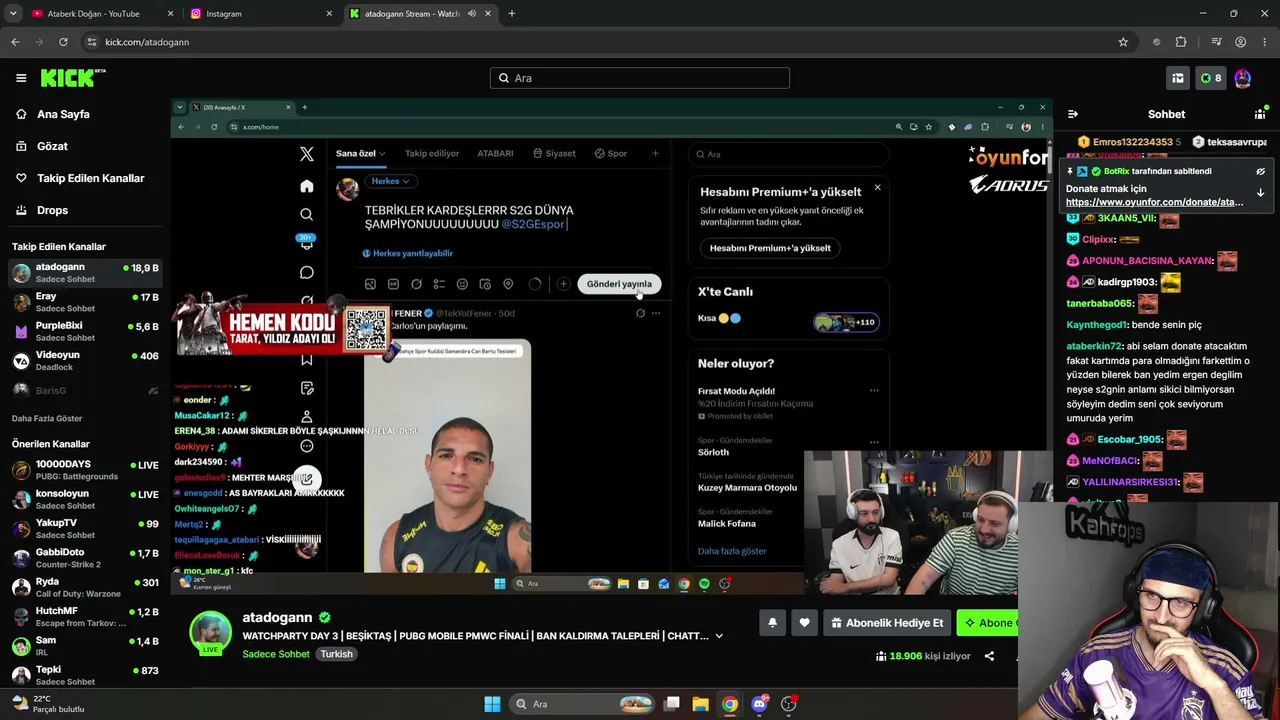Open chat viewer list icon beside Sohbet
The width and height of the screenshot is (1280, 720).
1260,115
